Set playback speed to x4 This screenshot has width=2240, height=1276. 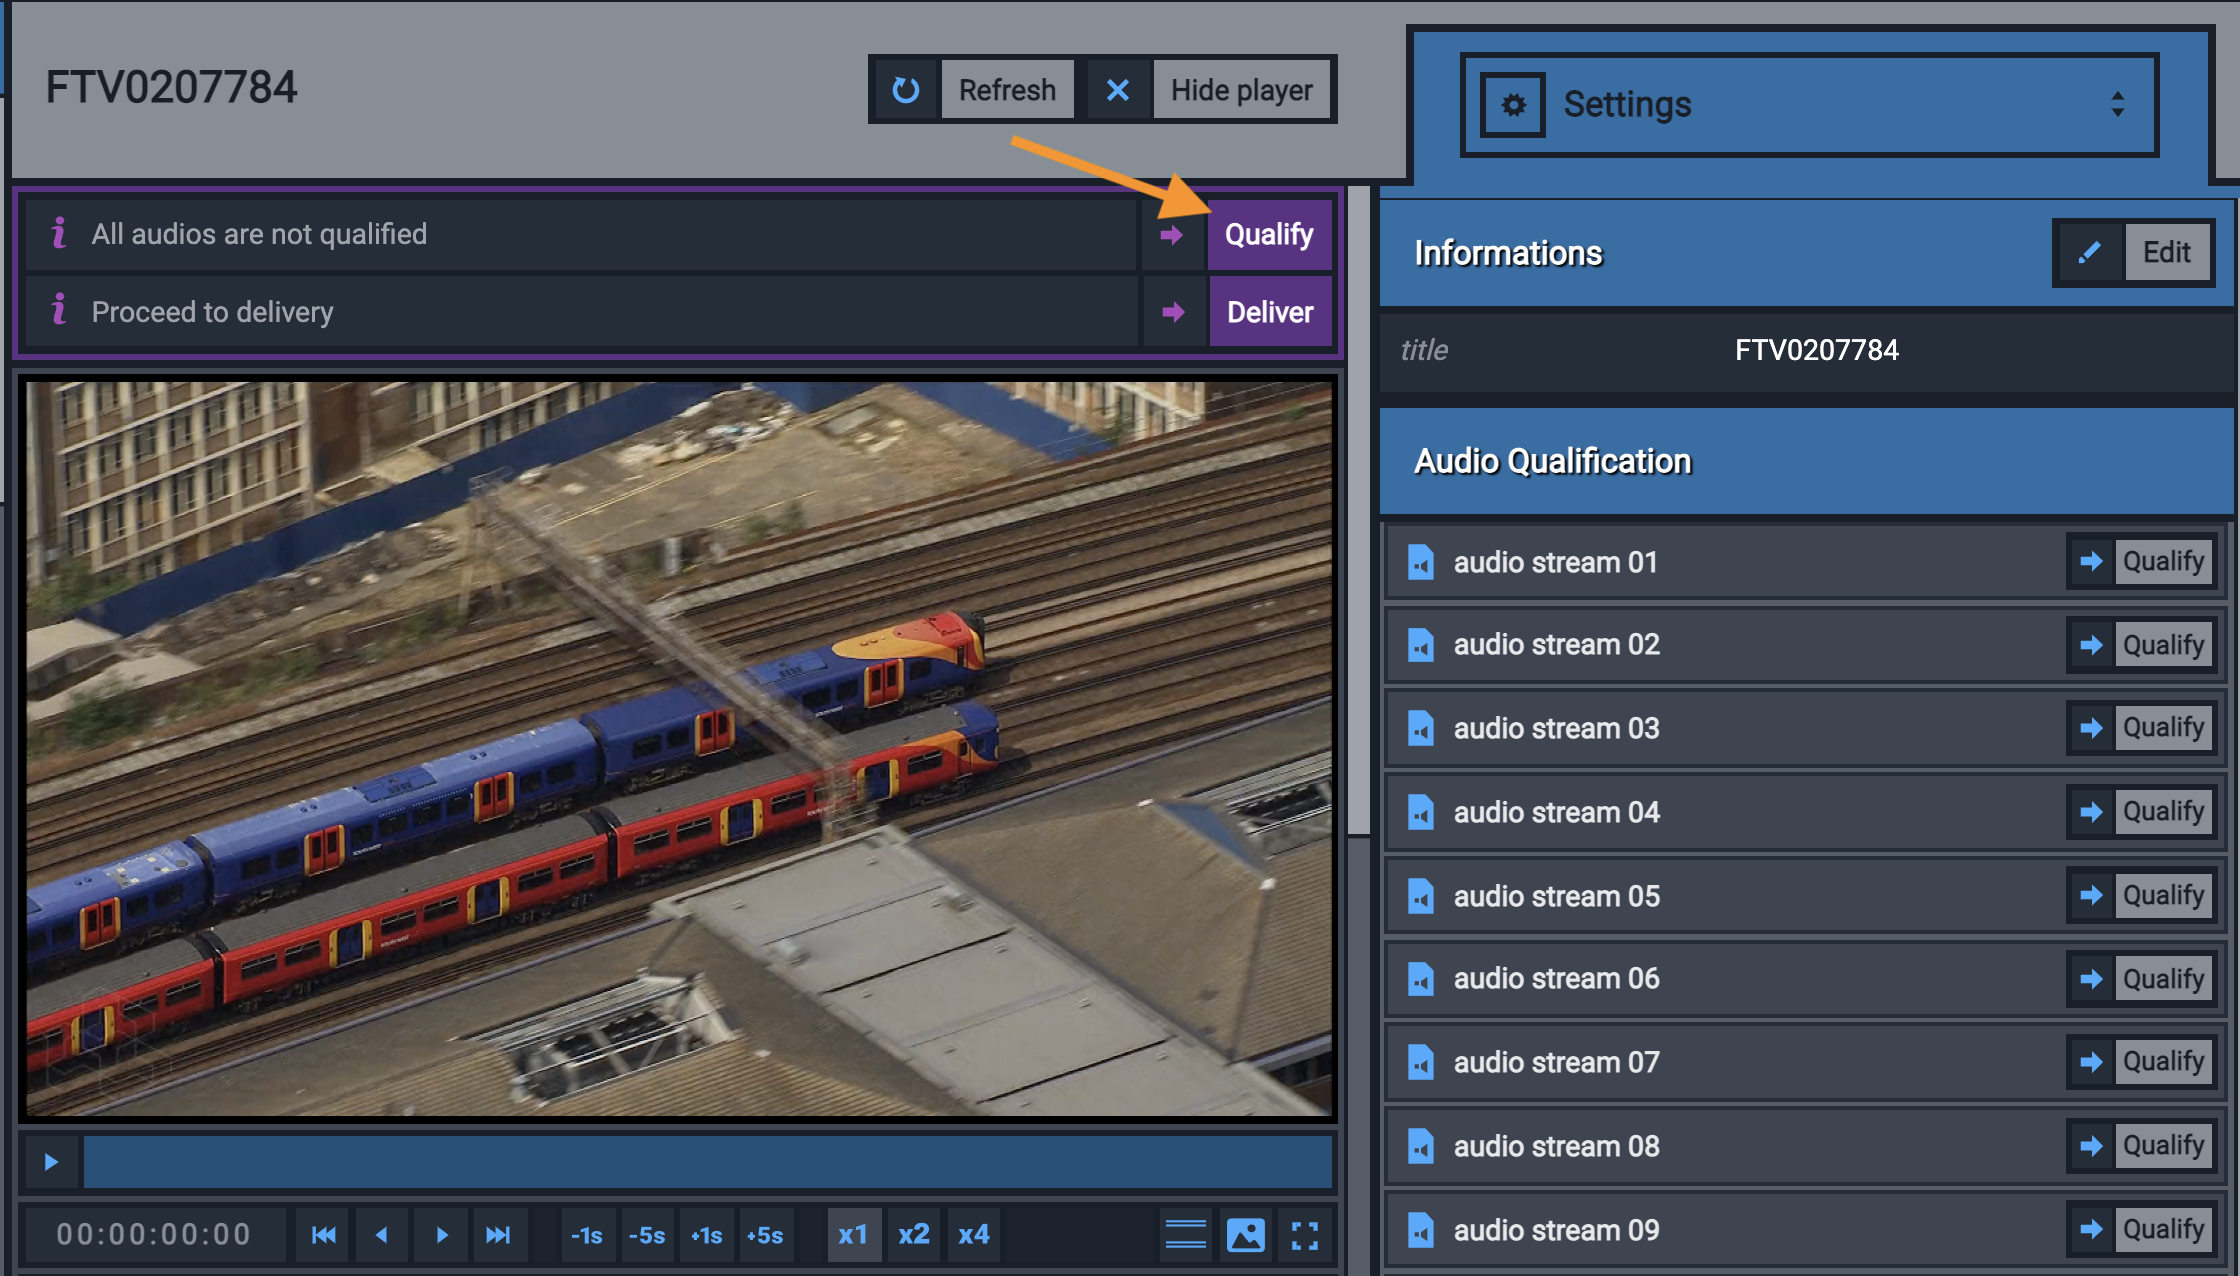[x=973, y=1235]
